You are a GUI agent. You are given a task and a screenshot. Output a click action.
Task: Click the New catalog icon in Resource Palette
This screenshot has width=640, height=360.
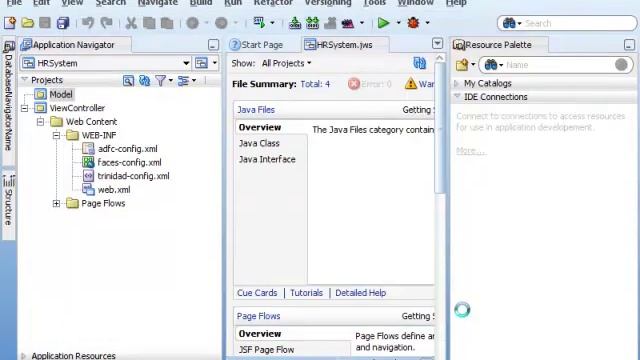pos(462,64)
